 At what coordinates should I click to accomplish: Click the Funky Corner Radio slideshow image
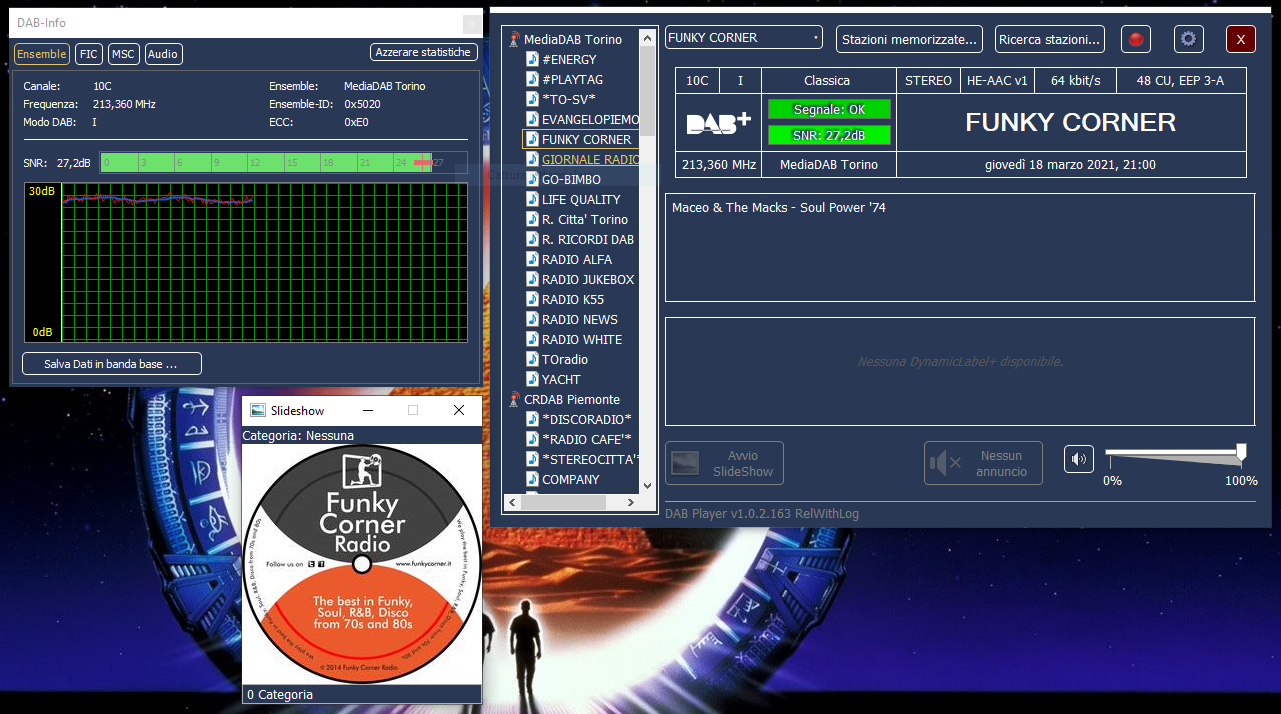click(362, 564)
